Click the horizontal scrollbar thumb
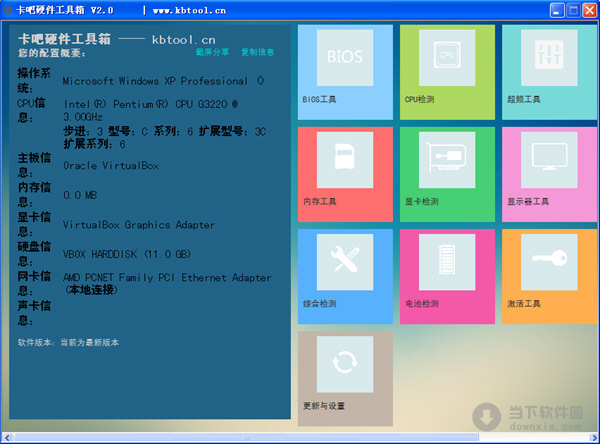Image resolution: width=600 pixels, height=444 pixels. [246, 437]
